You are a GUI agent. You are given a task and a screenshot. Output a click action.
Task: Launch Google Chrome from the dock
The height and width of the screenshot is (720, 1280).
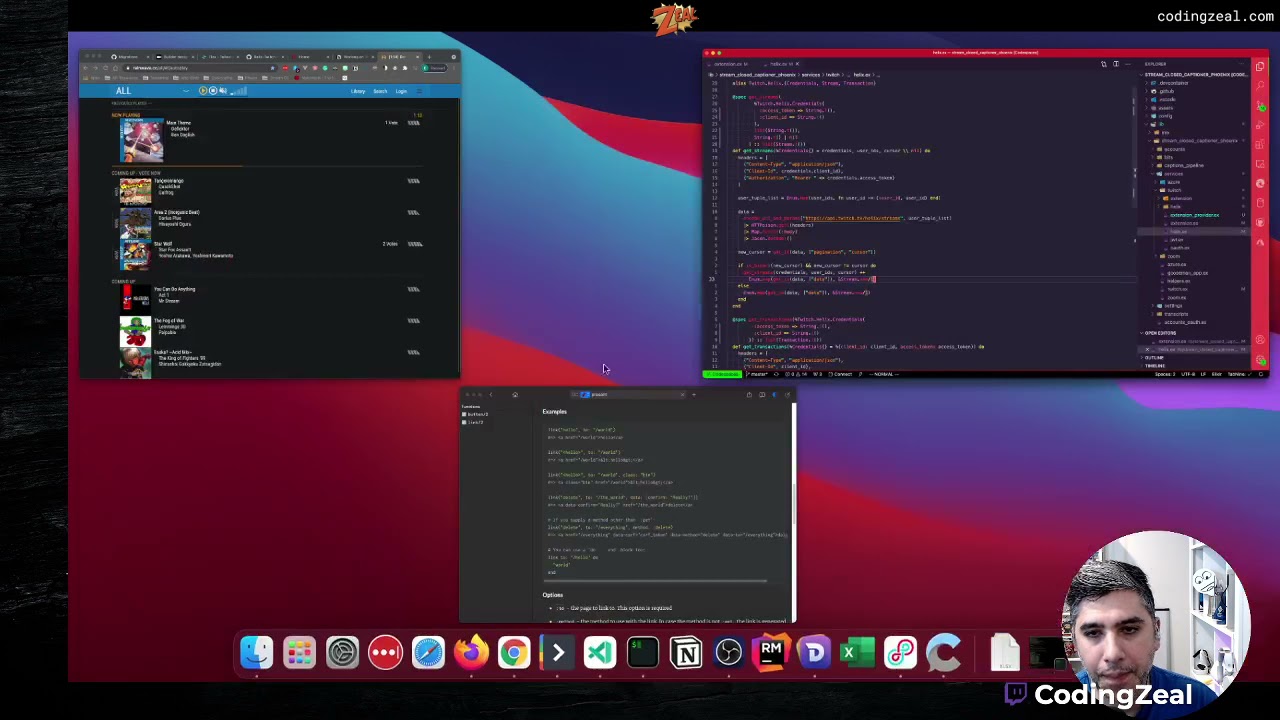click(x=514, y=653)
